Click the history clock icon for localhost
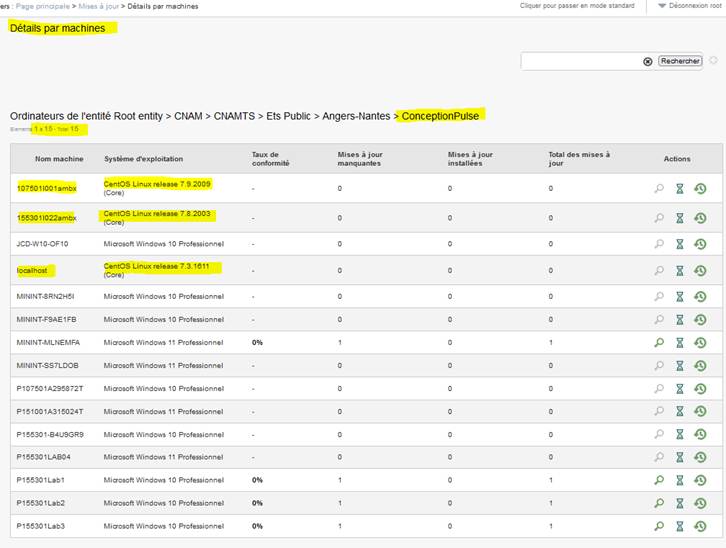 (700, 270)
